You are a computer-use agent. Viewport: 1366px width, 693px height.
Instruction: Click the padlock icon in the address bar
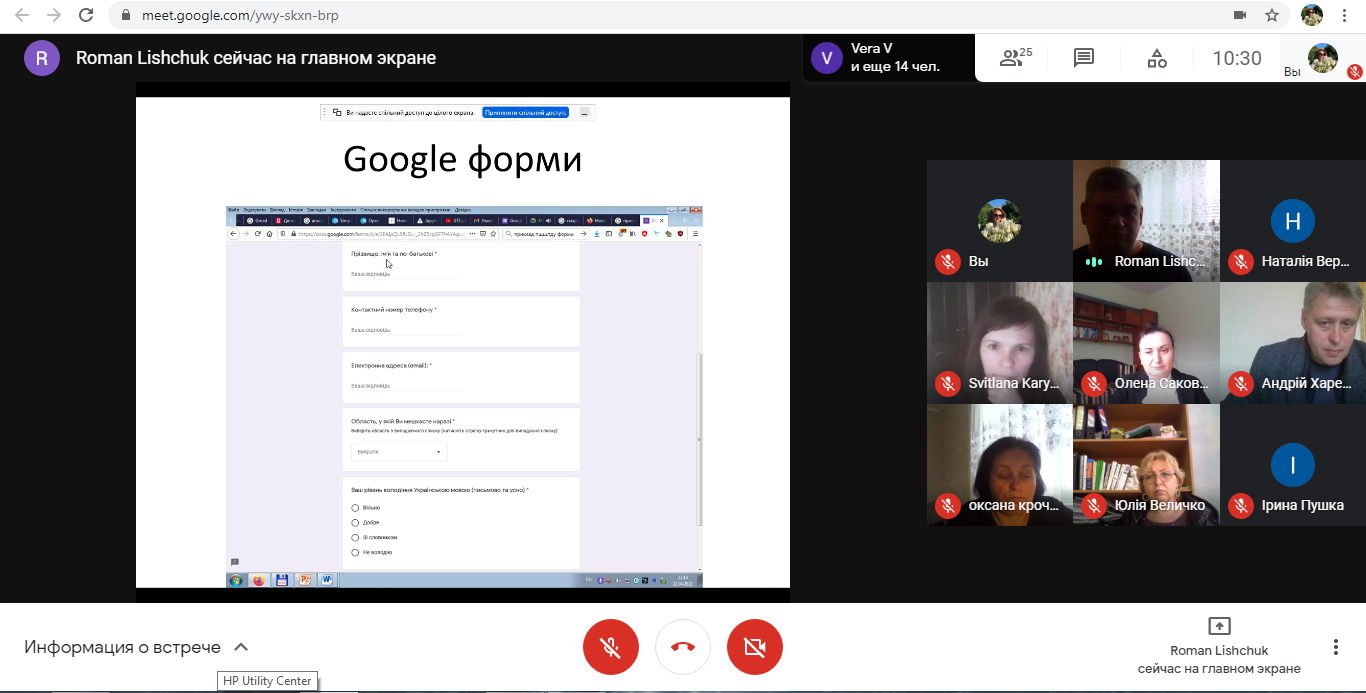coord(125,15)
